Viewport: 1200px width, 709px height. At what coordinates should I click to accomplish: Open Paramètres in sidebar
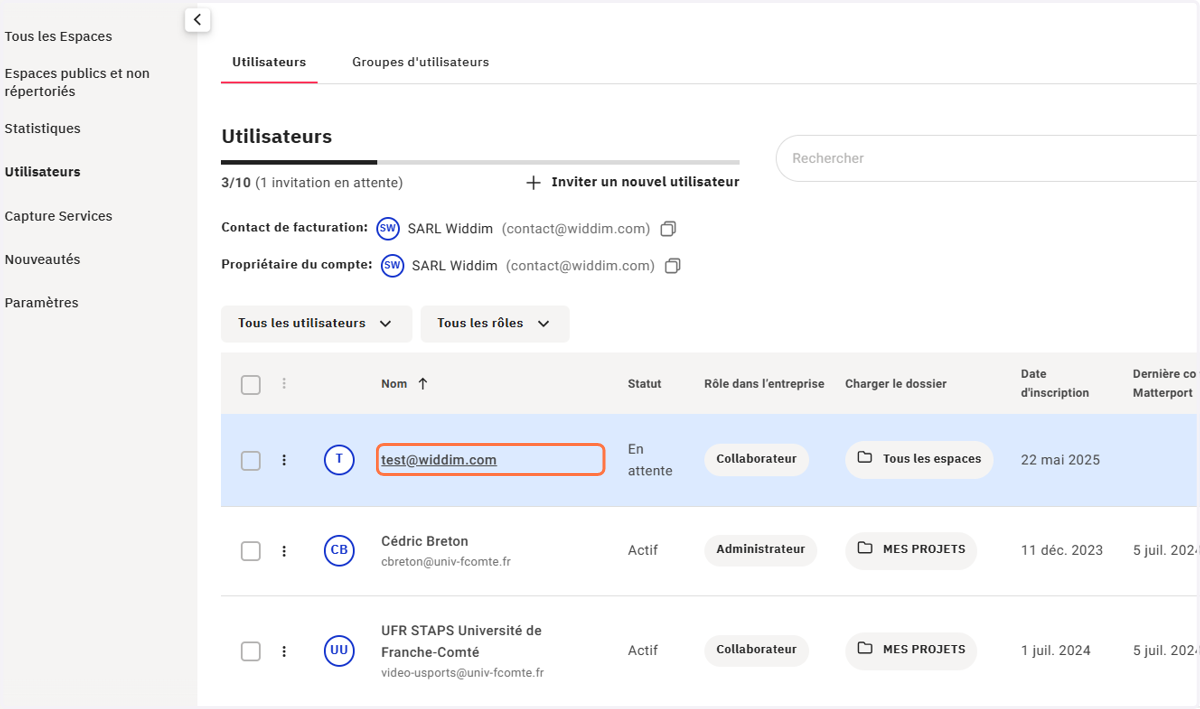click(41, 303)
